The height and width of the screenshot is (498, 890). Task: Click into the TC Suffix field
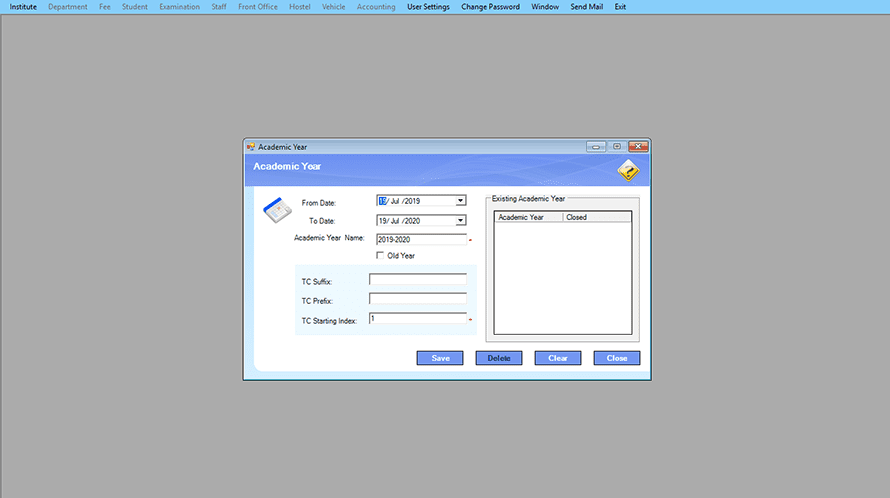[x=418, y=279]
